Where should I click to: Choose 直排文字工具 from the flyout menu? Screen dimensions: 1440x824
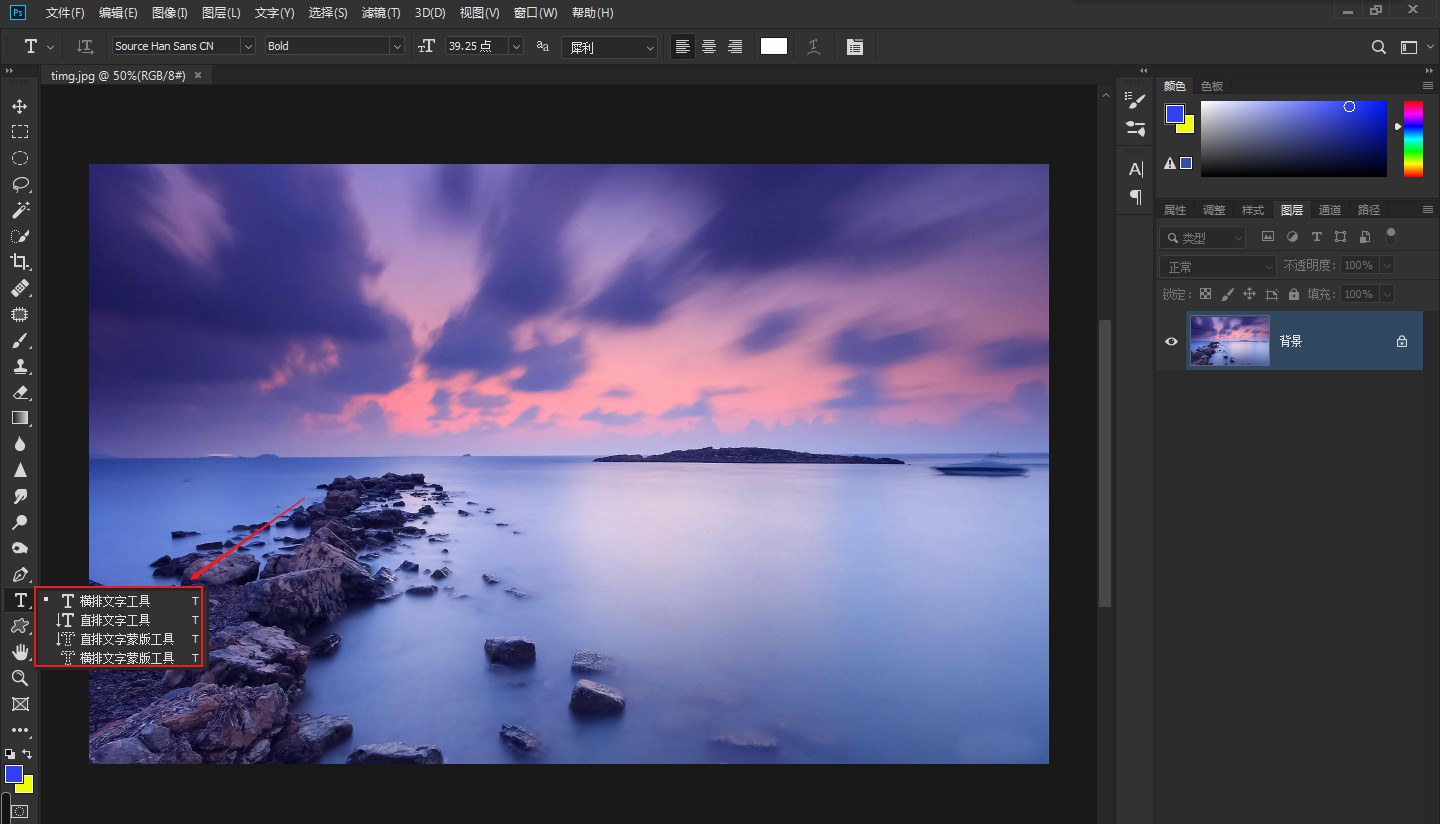tap(115, 620)
